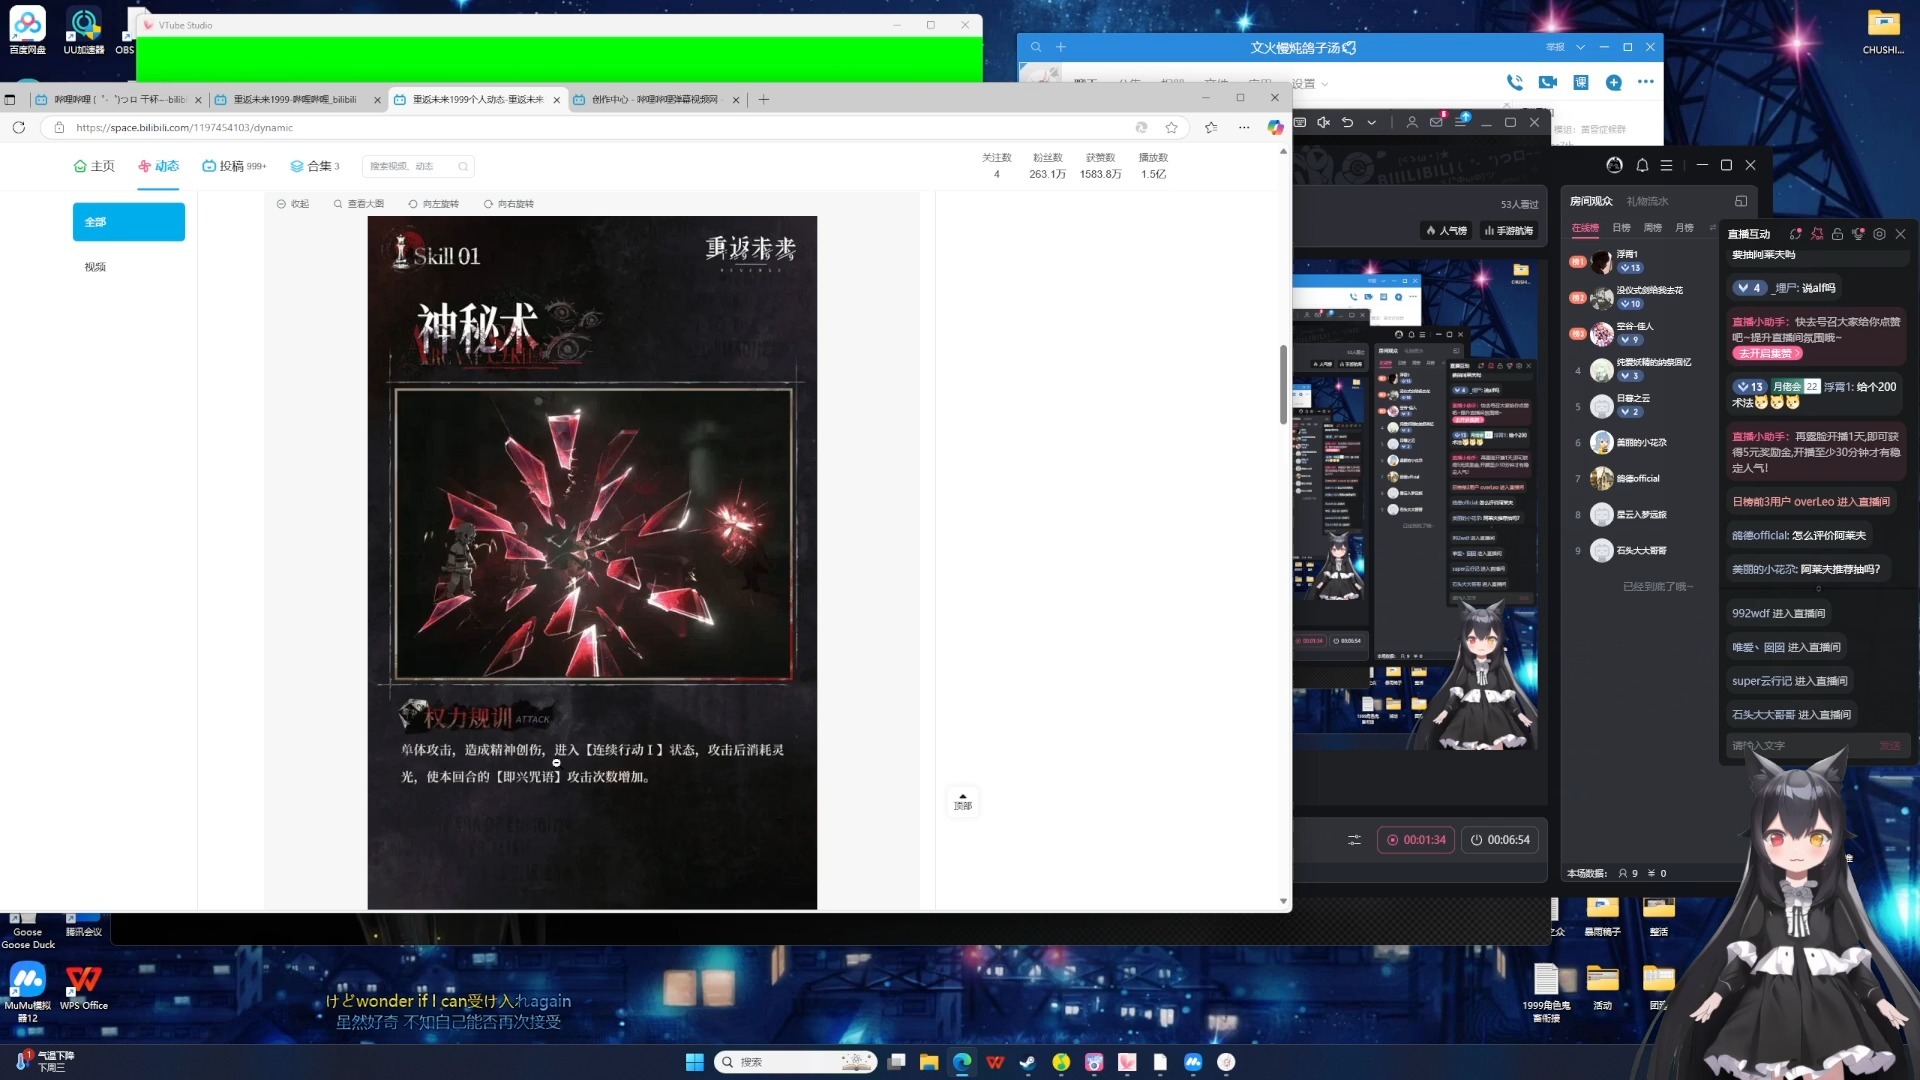This screenshot has height=1080, width=1920.
Task: Collapse the image with 收起
Action: click(293, 204)
